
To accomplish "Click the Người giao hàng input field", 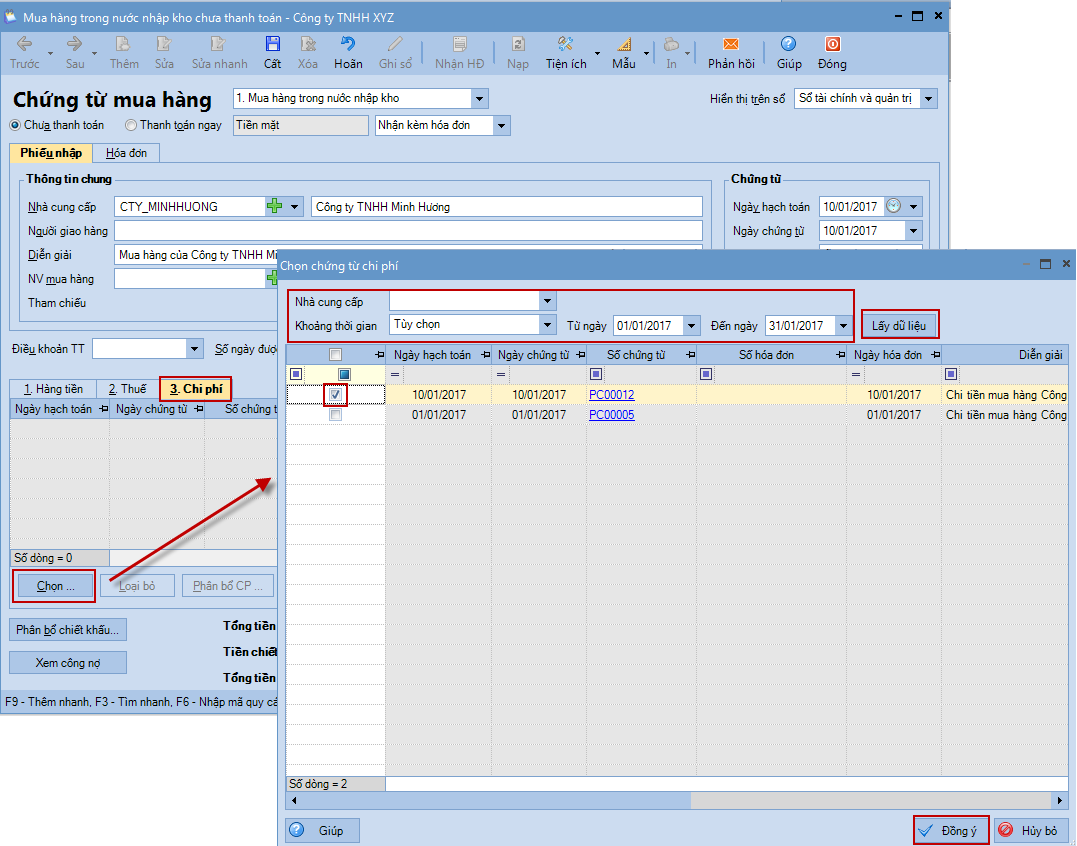I will [x=408, y=231].
